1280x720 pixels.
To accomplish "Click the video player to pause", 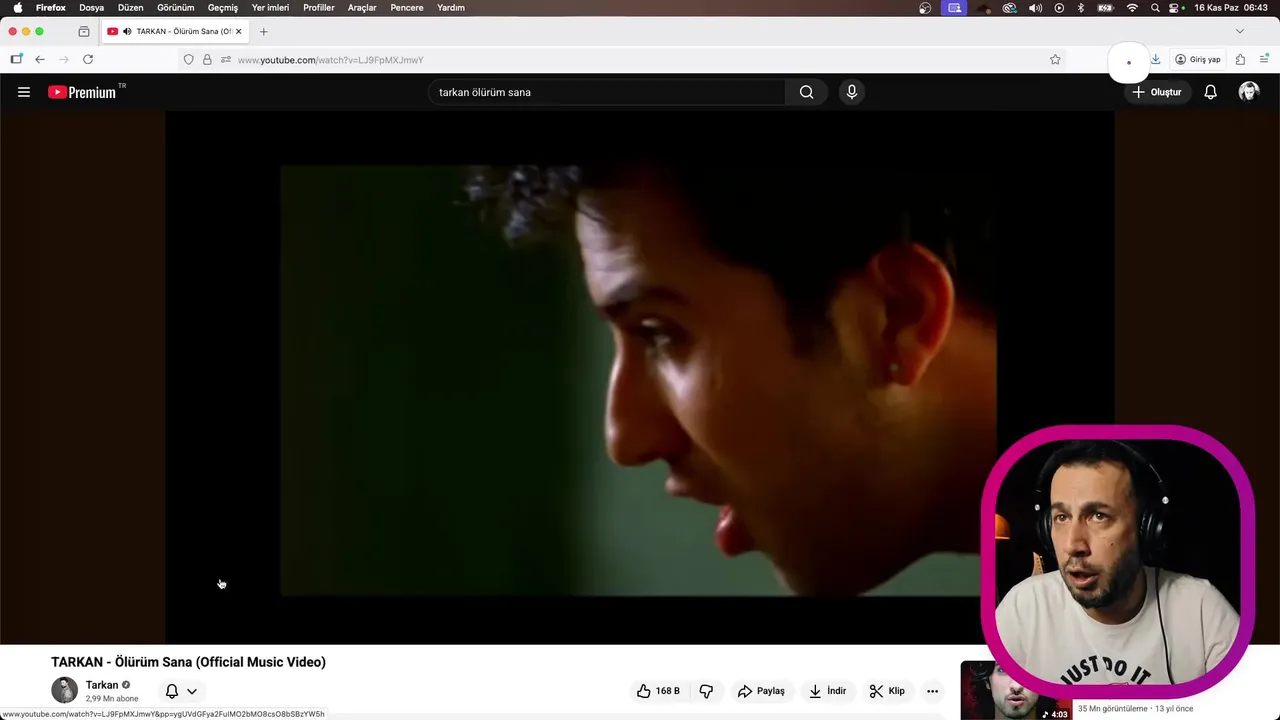I will pyautogui.click(x=639, y=377).
